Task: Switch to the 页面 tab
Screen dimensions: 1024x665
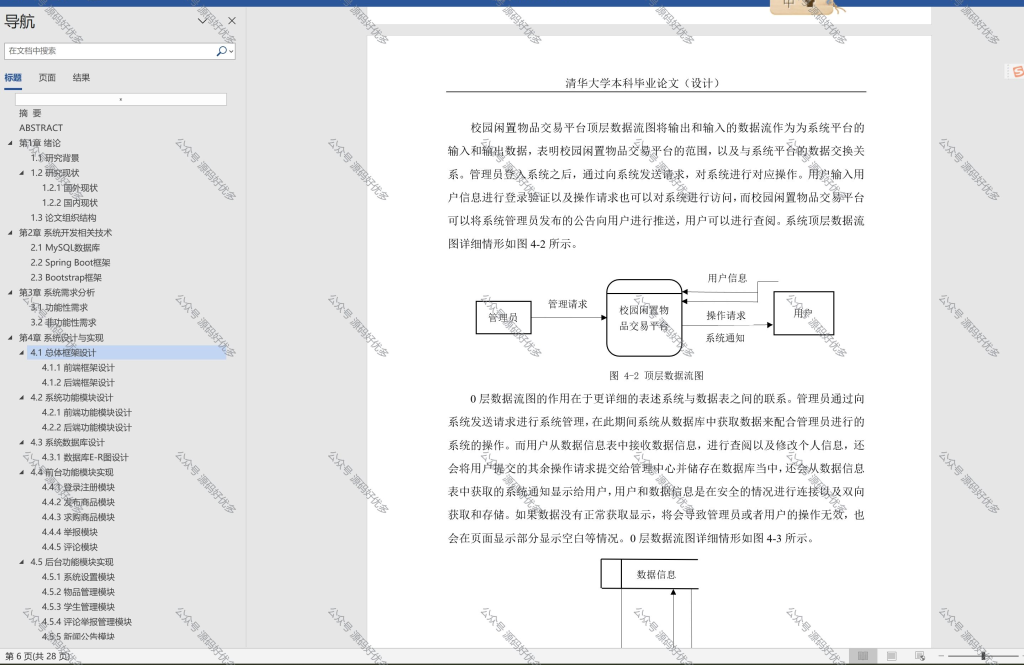Action: click(47, 78)
